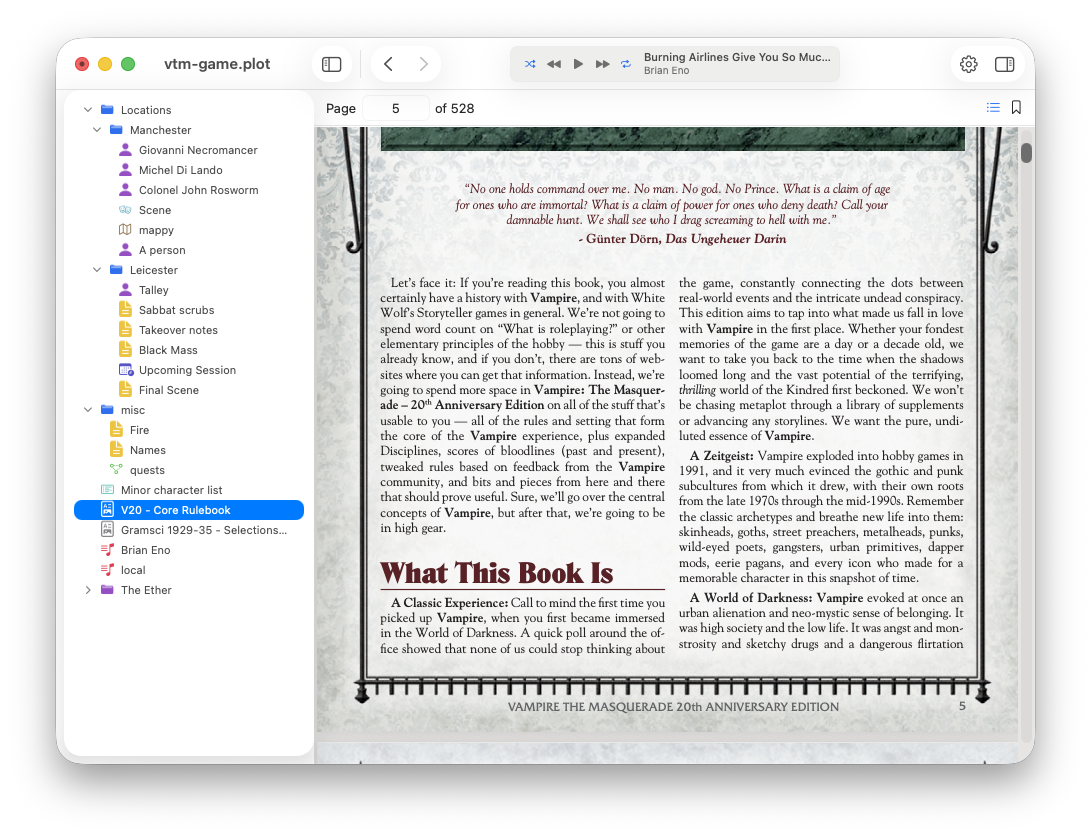The image size is (1091, 838).
Task: Open the Brian Eno music playlist
Action: [x=189, y=550]
